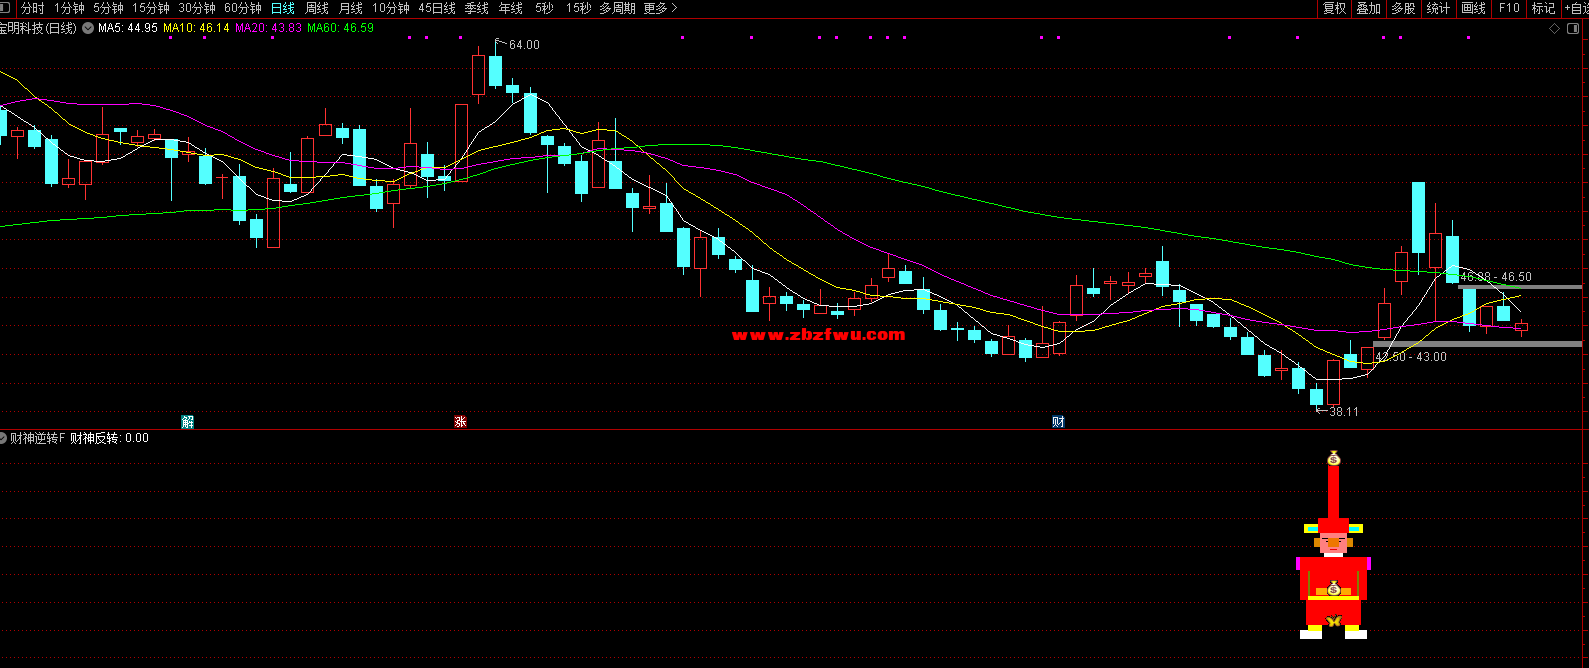Switch to 分时 intraday chart tab
The width and height of the screenshot is (1589, 668).
point(33,8)
